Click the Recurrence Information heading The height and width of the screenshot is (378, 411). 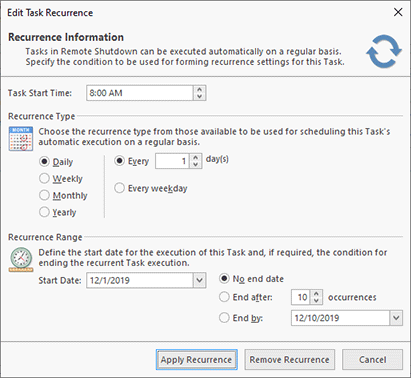(x=66, y=37)
